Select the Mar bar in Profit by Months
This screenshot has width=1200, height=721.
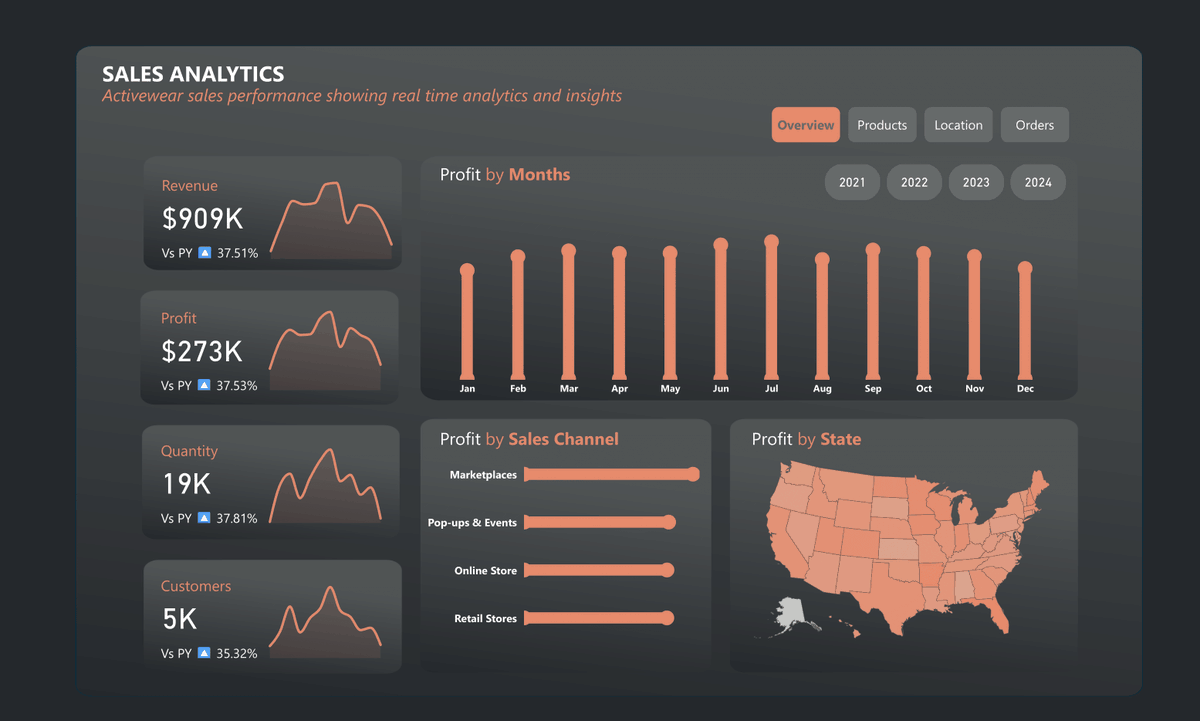[569, 313]
